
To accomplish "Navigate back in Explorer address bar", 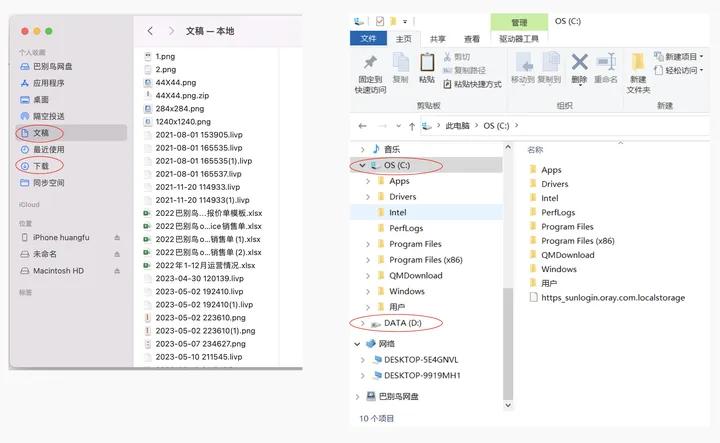I will pos(362,126).
